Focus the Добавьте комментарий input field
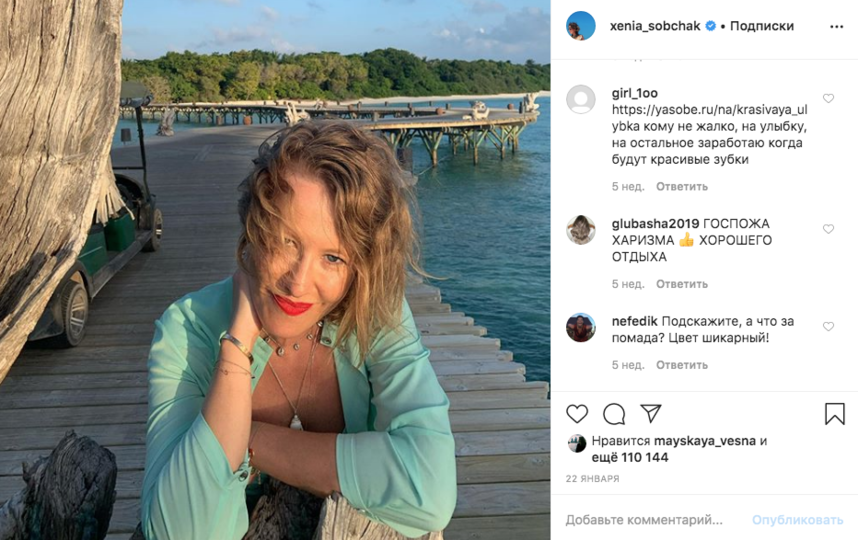Image resolution: width=858 pixels, height=540 pixels. pos(644,520)
